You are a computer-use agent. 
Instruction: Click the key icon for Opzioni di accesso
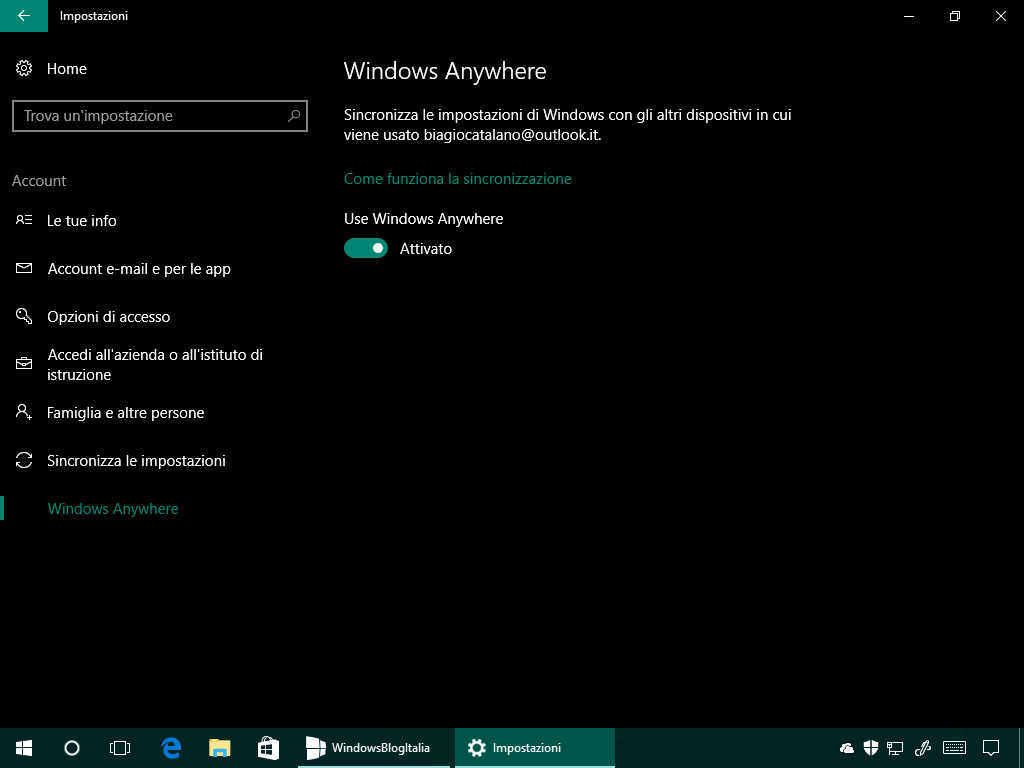click(24, 316)
